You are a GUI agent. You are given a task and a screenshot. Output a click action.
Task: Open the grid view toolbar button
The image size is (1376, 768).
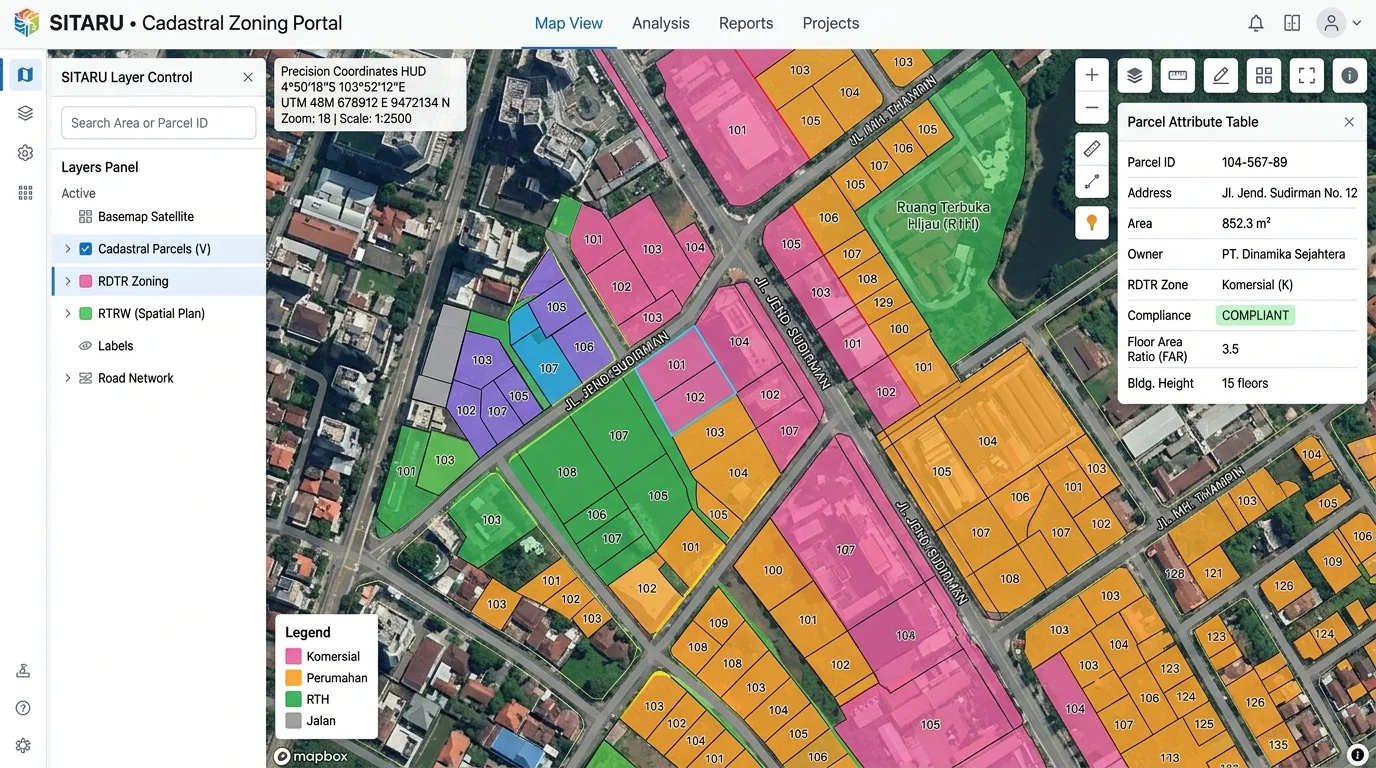click(1264, 75)
